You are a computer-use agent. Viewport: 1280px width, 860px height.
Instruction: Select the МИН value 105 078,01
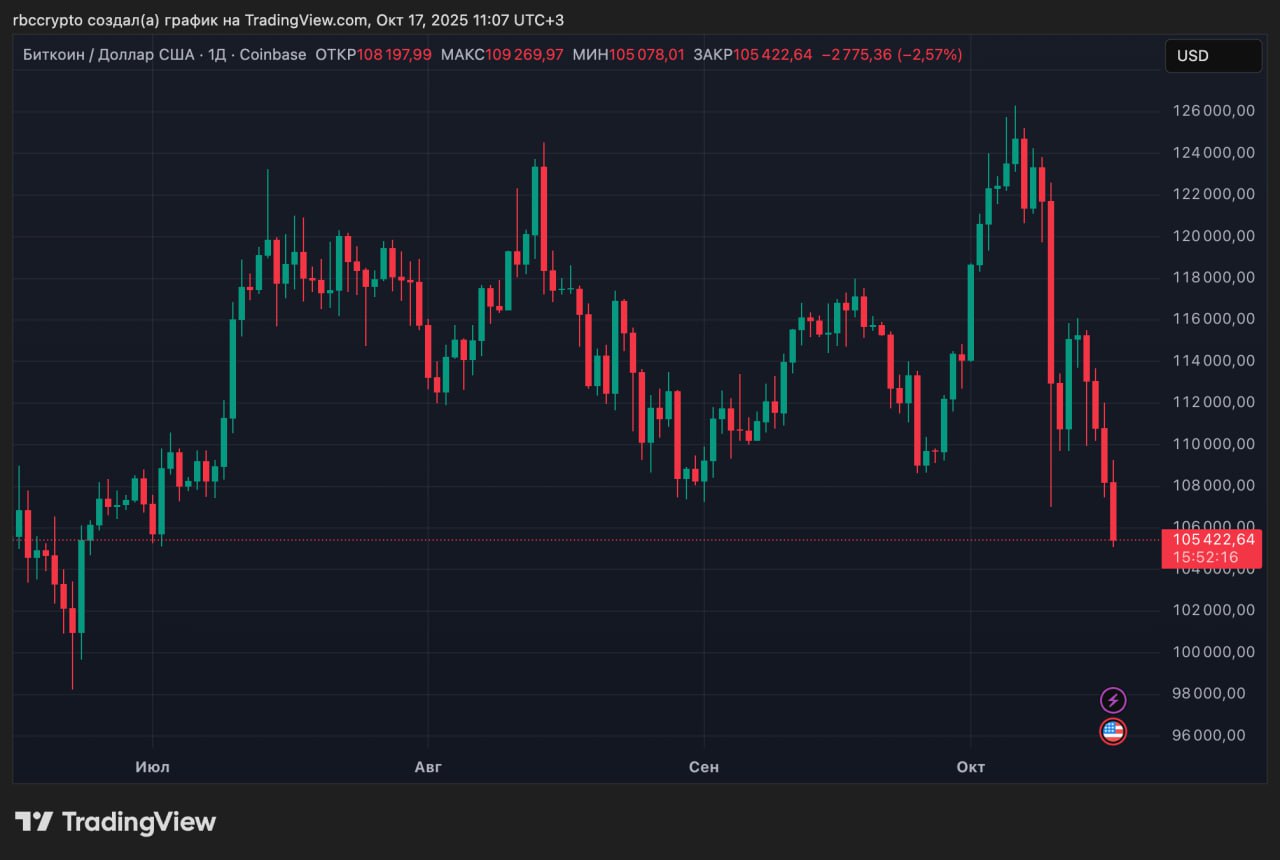[x=646, y=55]
